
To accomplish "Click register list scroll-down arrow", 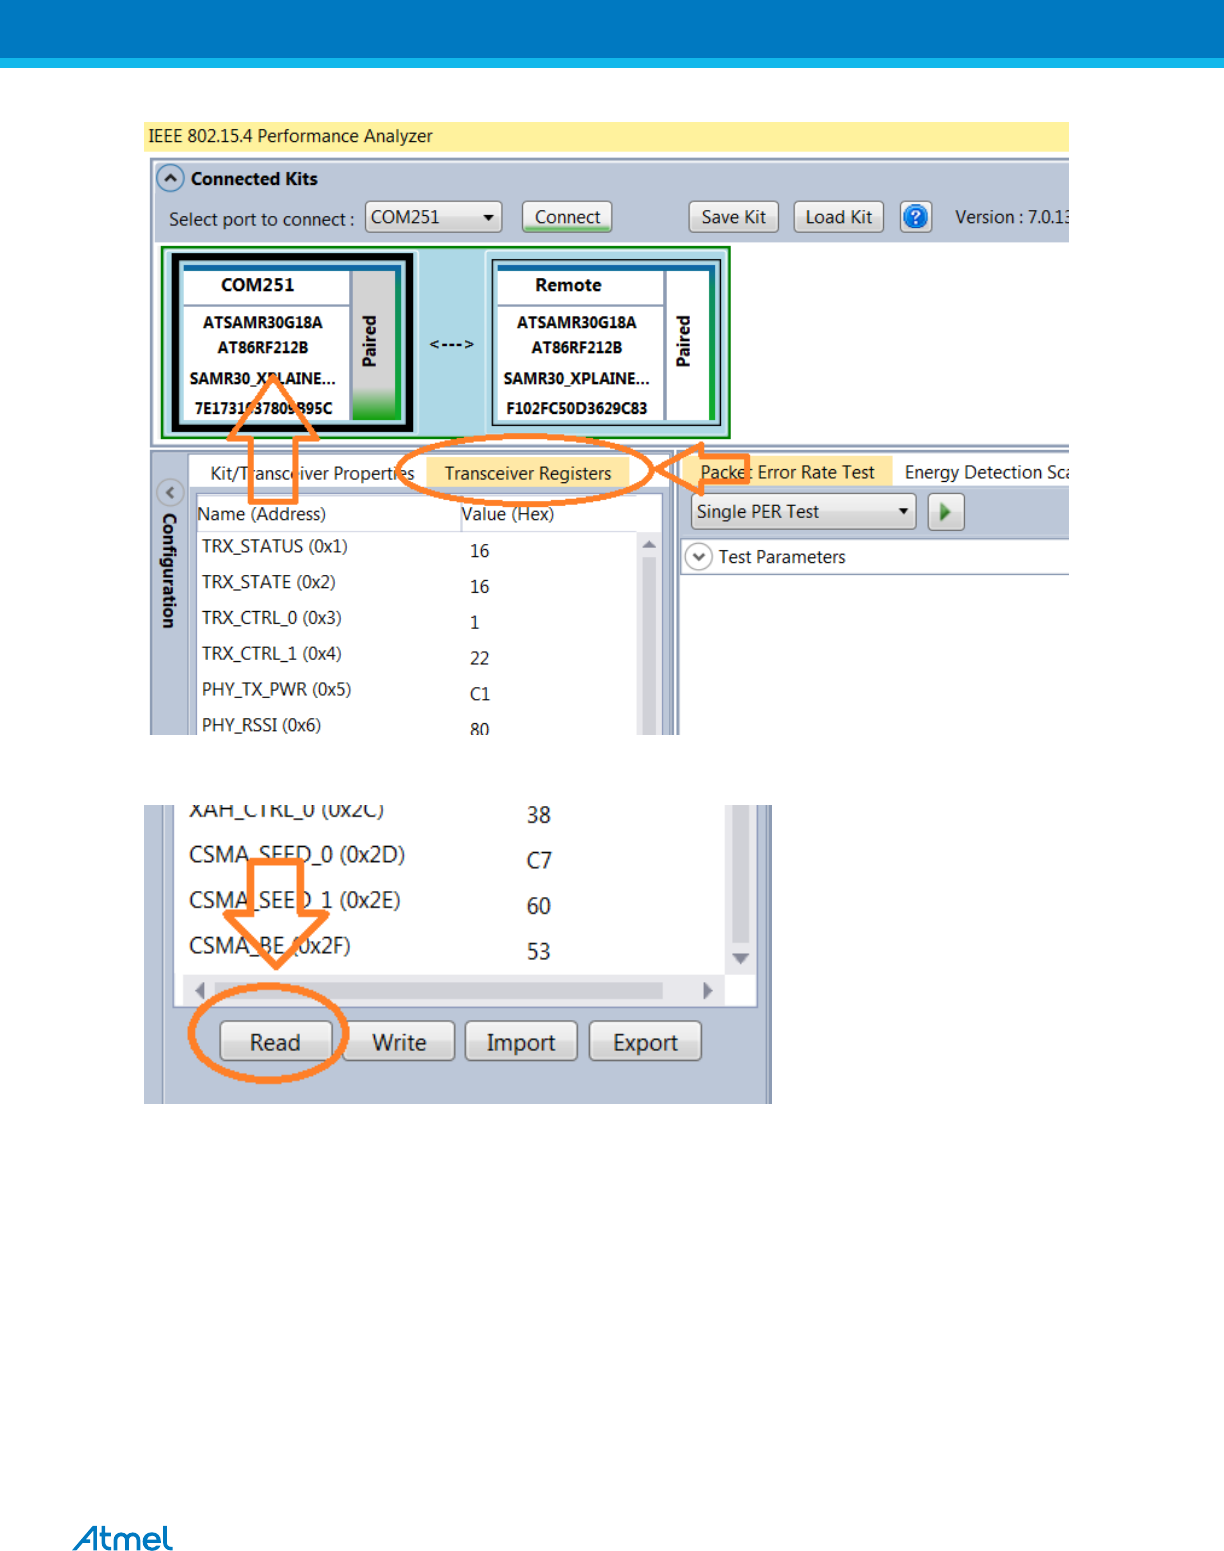I will click(741, 958).
